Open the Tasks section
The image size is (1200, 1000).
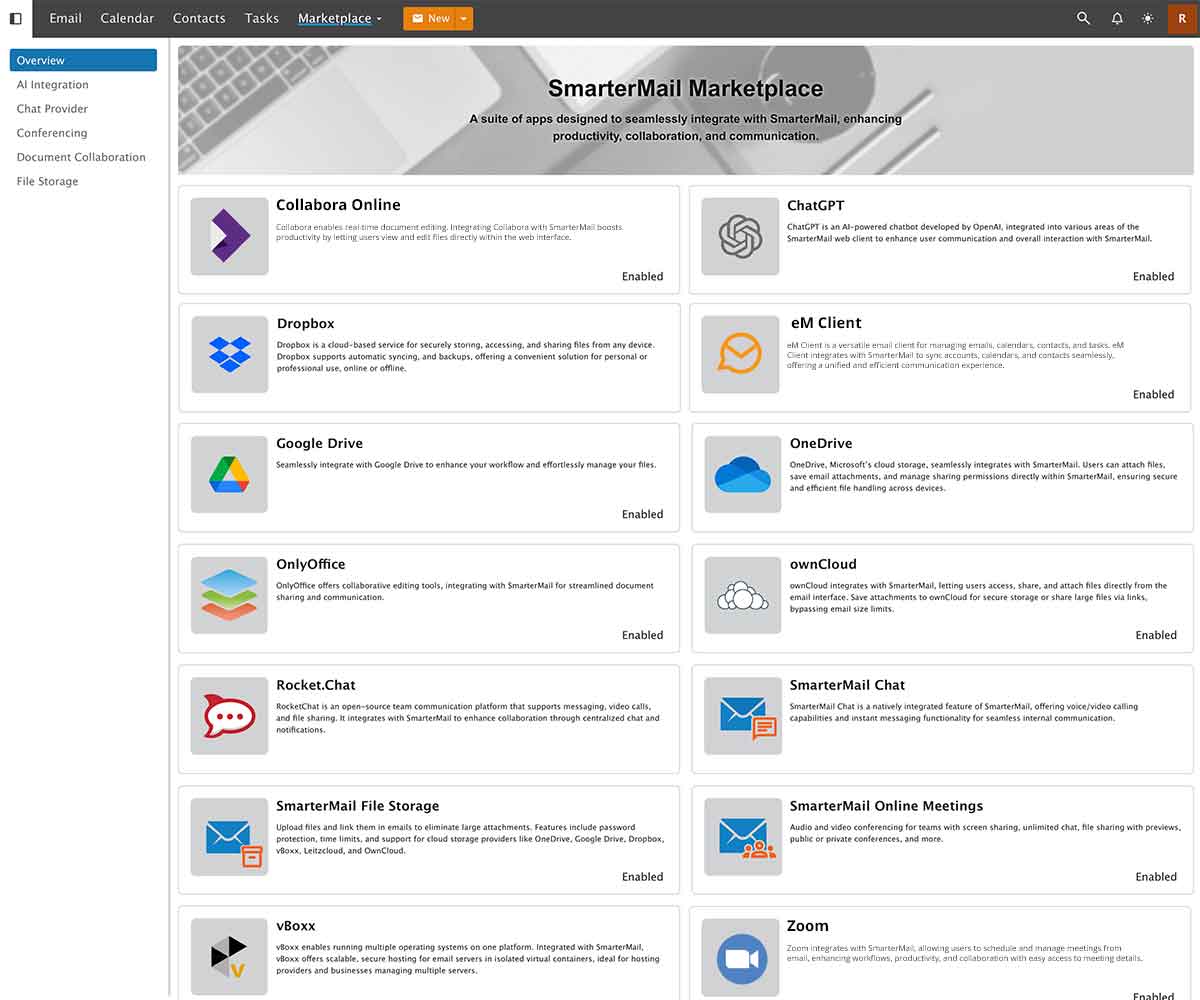click(x=262, y=18)
